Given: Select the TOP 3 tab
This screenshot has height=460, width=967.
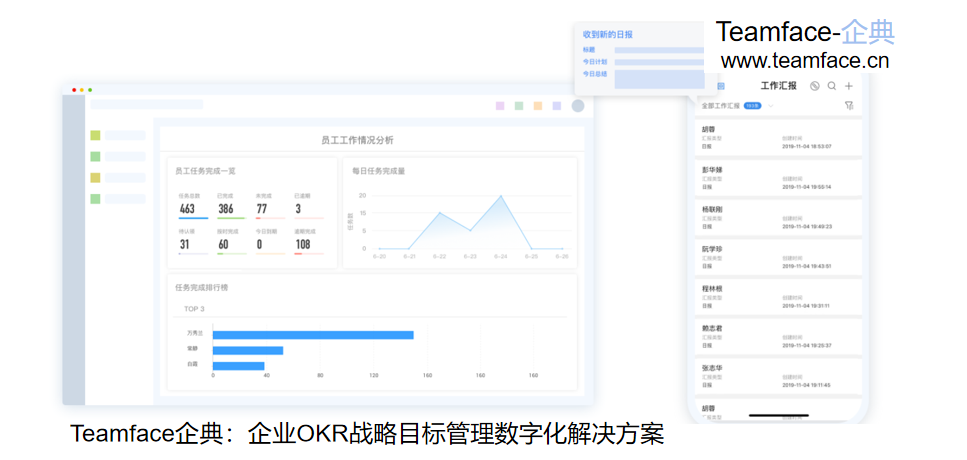Looking at the screenshot, I should coord(194,309).
